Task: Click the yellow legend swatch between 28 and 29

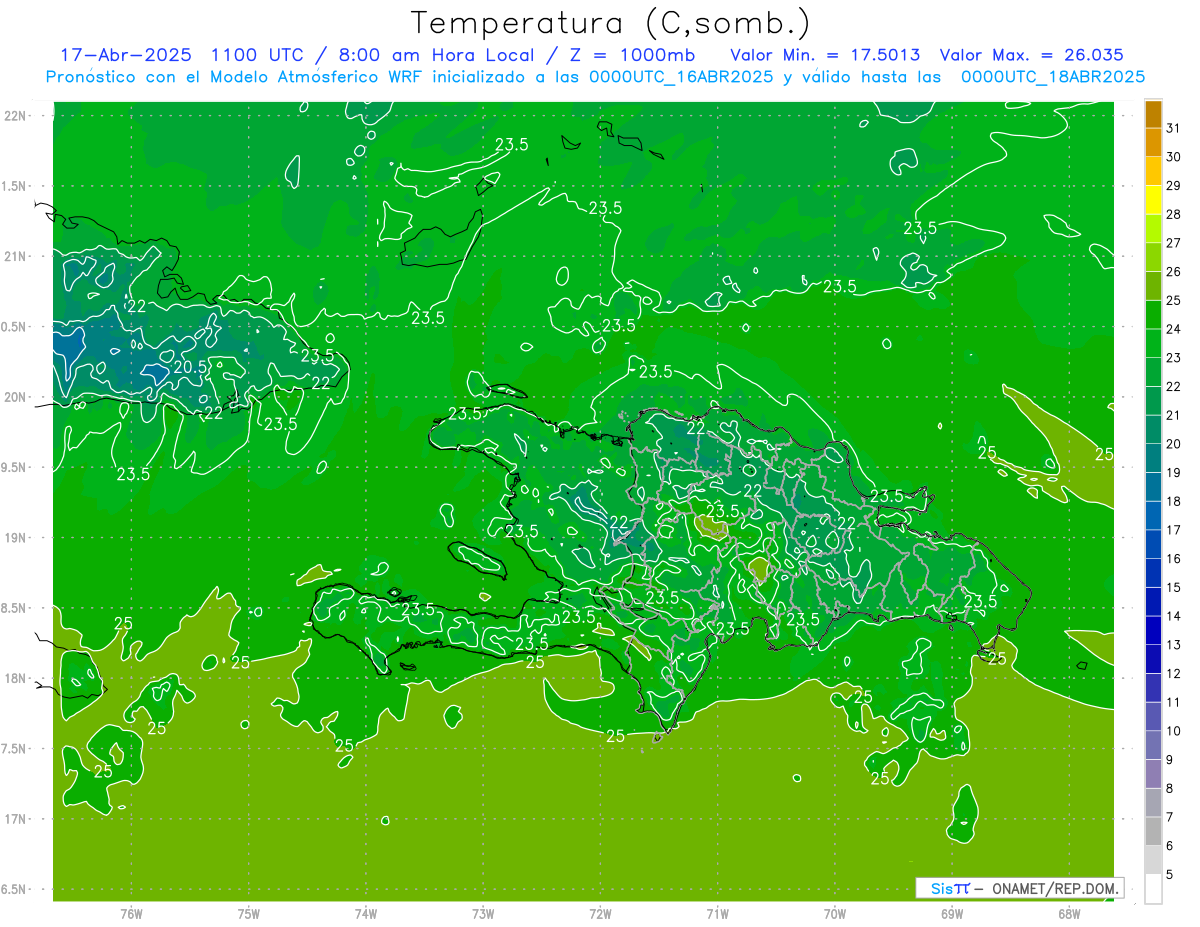Action: click(1153, 200)
